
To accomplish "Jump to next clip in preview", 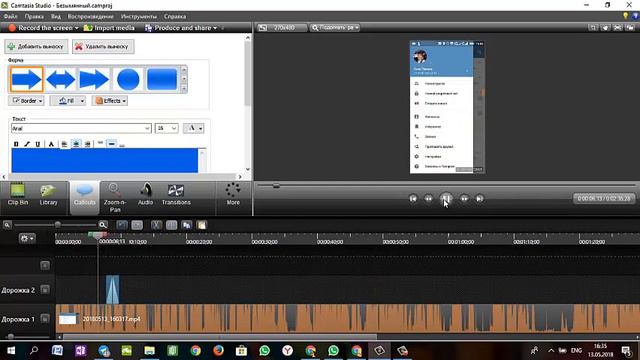I will click(480, 199).
